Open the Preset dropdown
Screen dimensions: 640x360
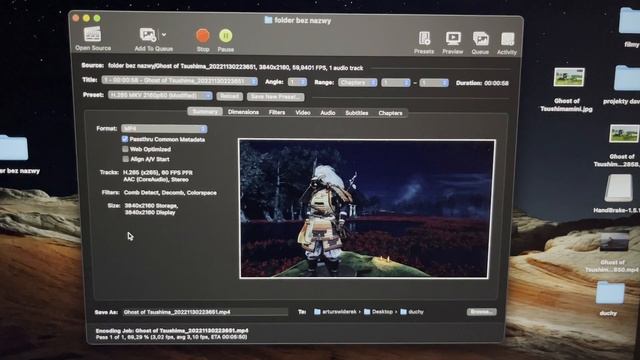[160, 96]
